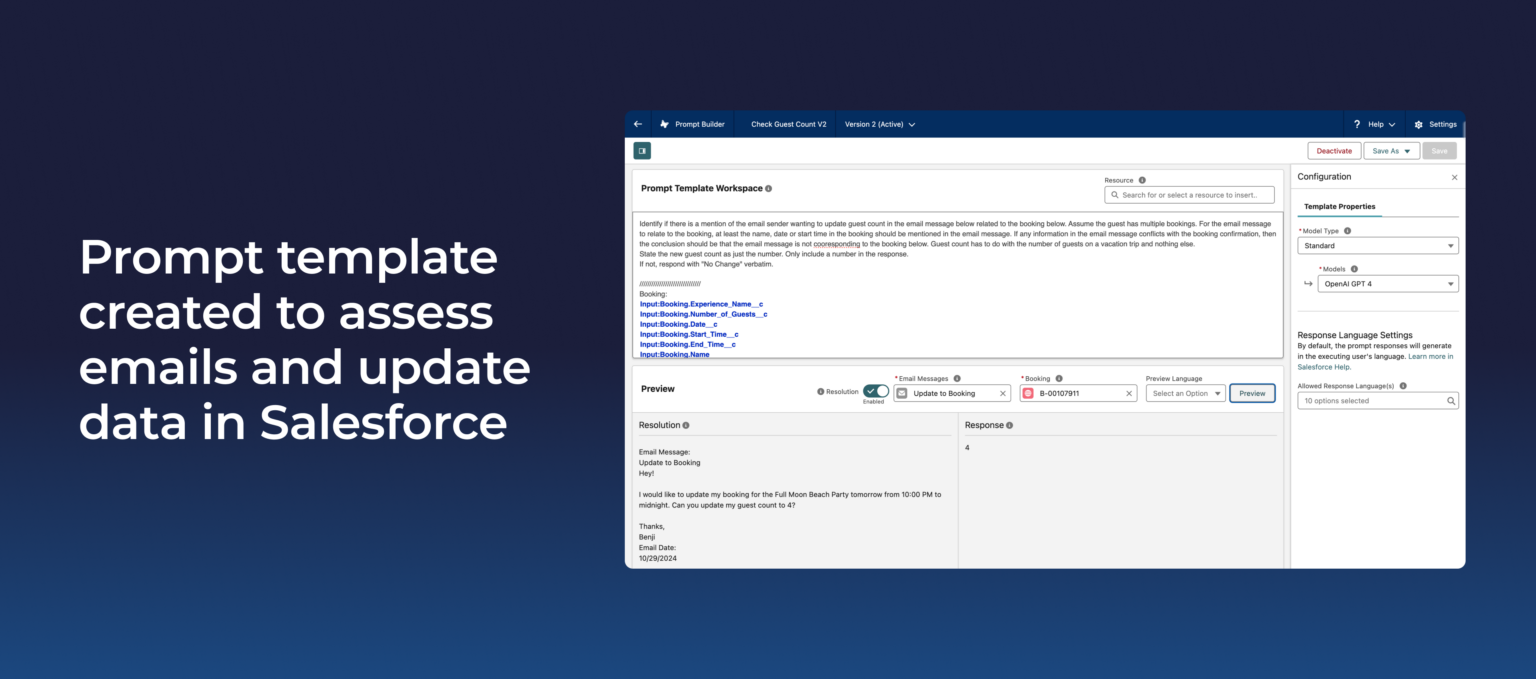The width and height of the screenshot is (1536, 679).
Task: Remove the B-00107911 booking selection
Action: pos(1129,393)
